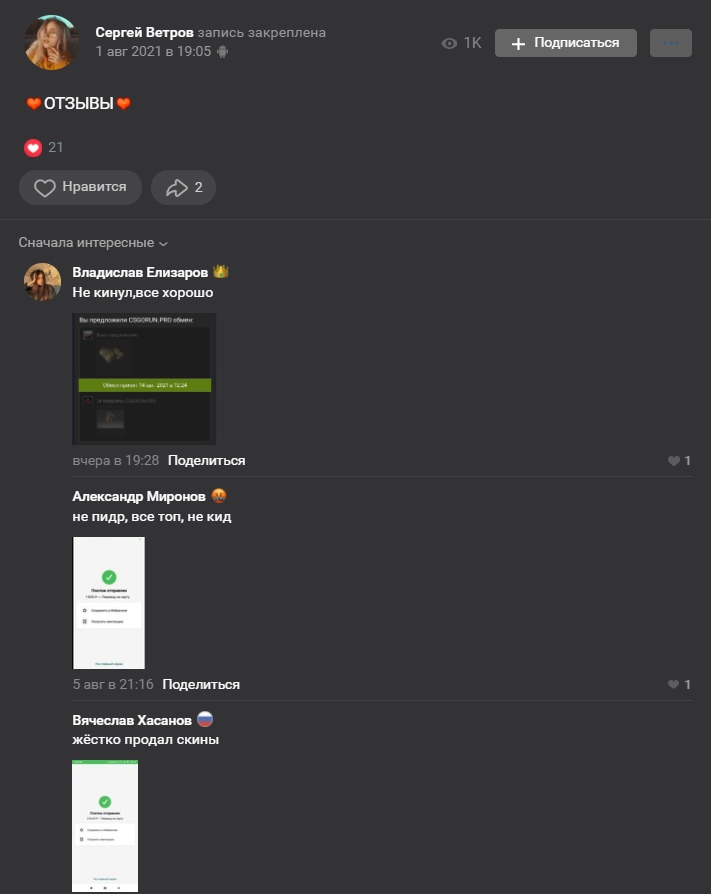Open the red heart reactions icon with 21
Image resolution: width=711 pixels, height=894 pixels.
pyautogui.click(x=33, y=148)
